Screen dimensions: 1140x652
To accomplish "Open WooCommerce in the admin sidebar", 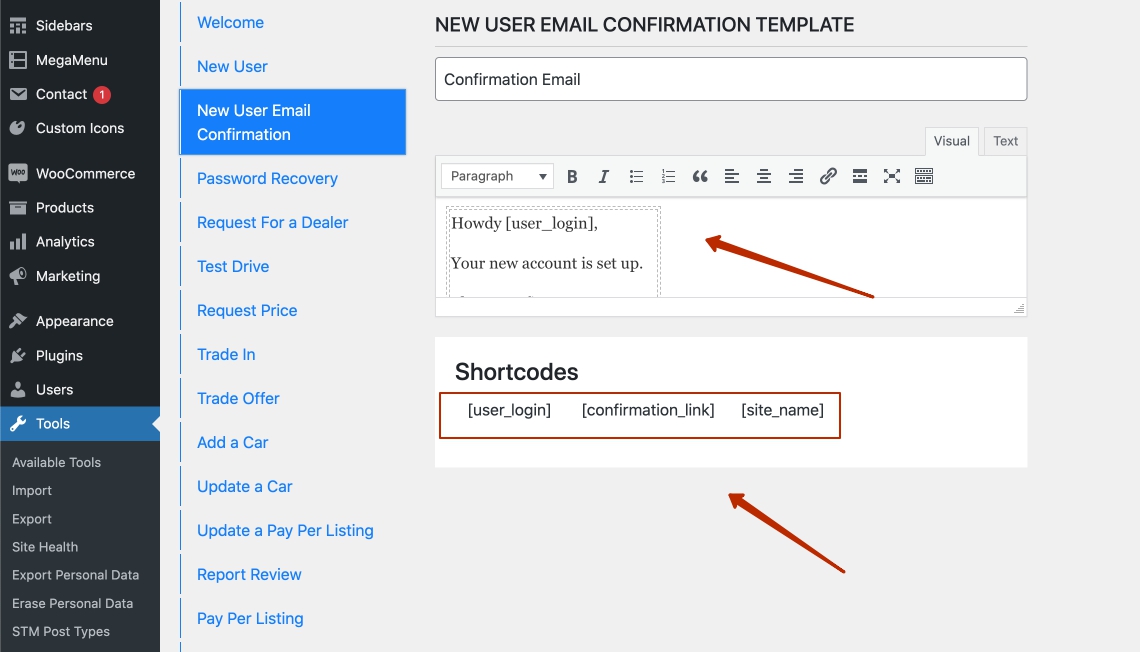I will click(x=85, y=174).
